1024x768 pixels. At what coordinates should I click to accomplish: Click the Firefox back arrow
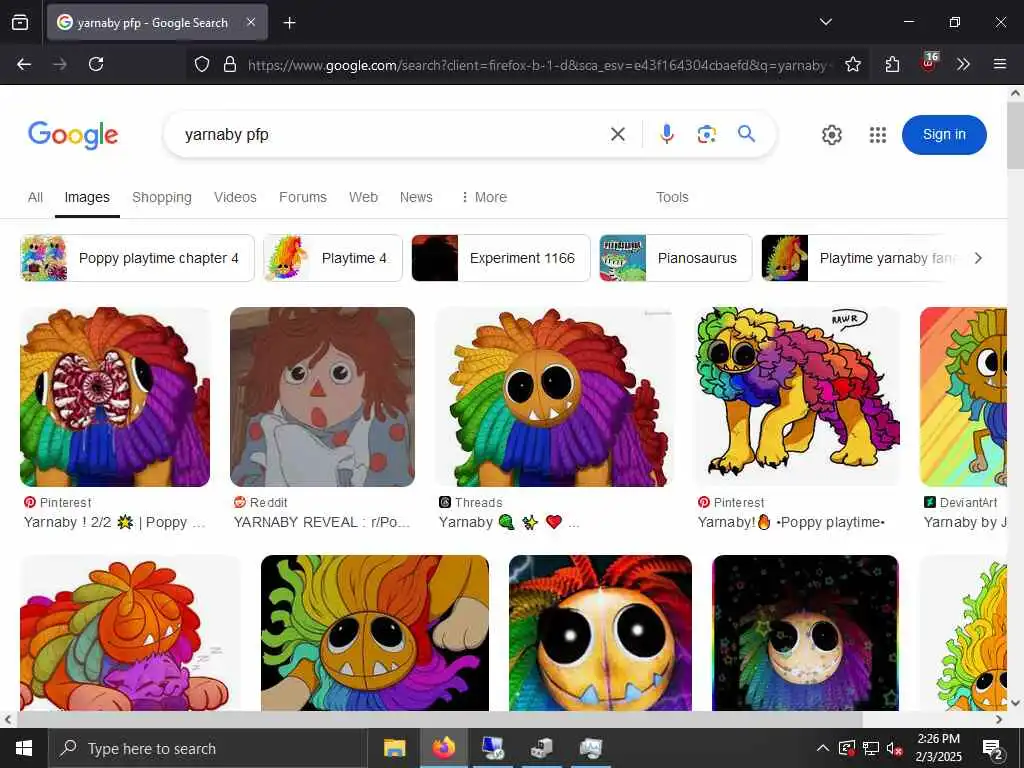point(24,64)
